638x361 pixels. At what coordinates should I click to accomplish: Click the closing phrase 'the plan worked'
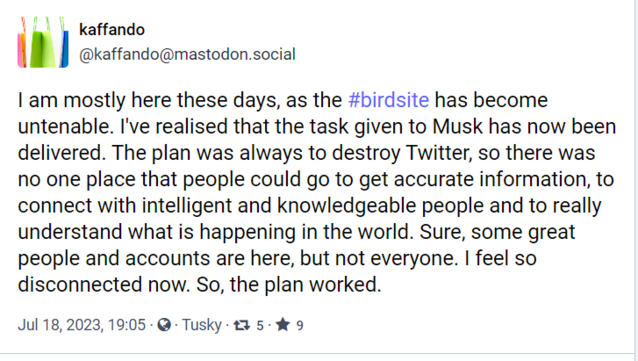303,284
